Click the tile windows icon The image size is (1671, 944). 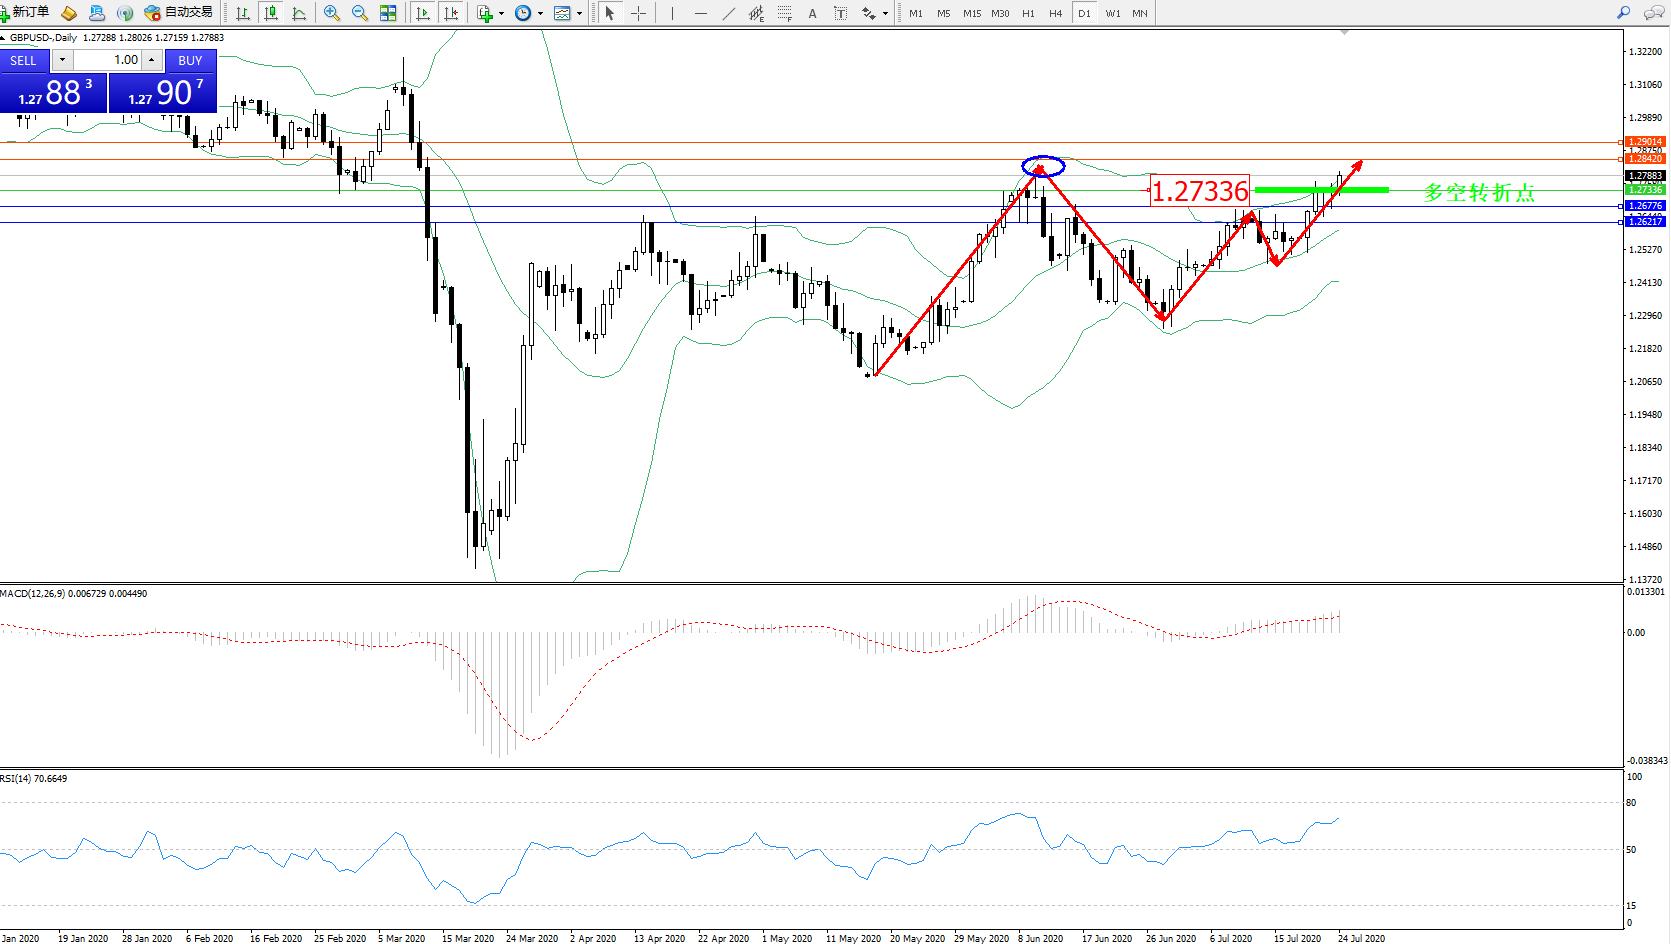[388, 13]
